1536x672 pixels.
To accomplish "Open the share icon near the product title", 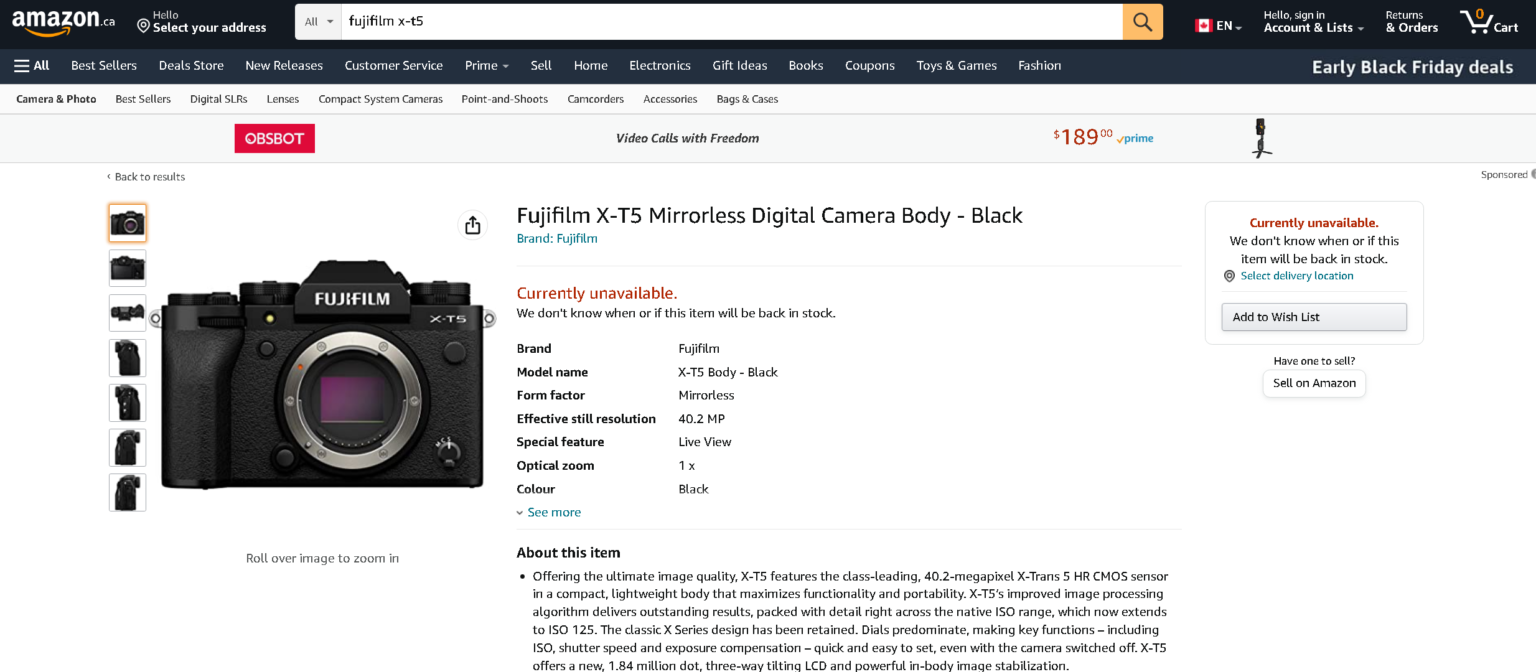I will point(472,225).
